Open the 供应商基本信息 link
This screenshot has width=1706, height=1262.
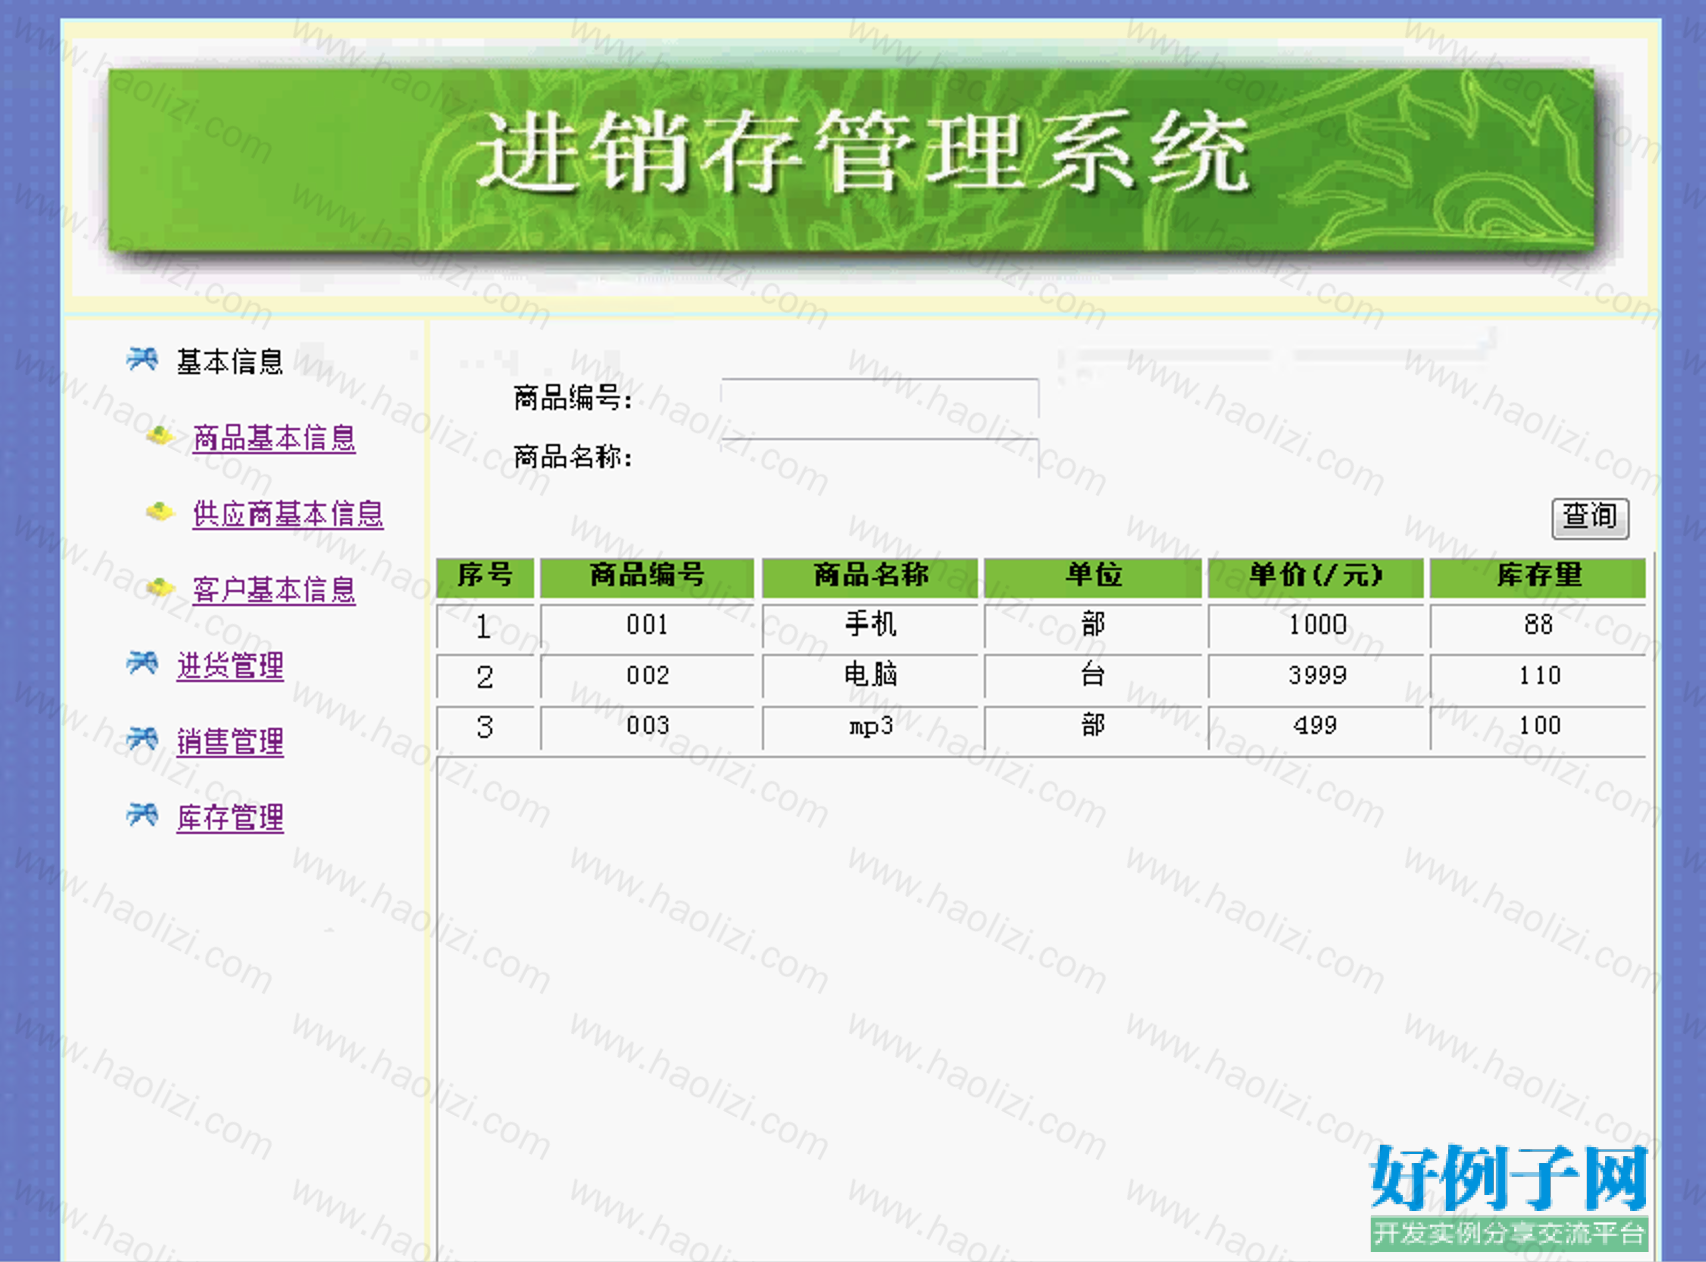point(288,514)
